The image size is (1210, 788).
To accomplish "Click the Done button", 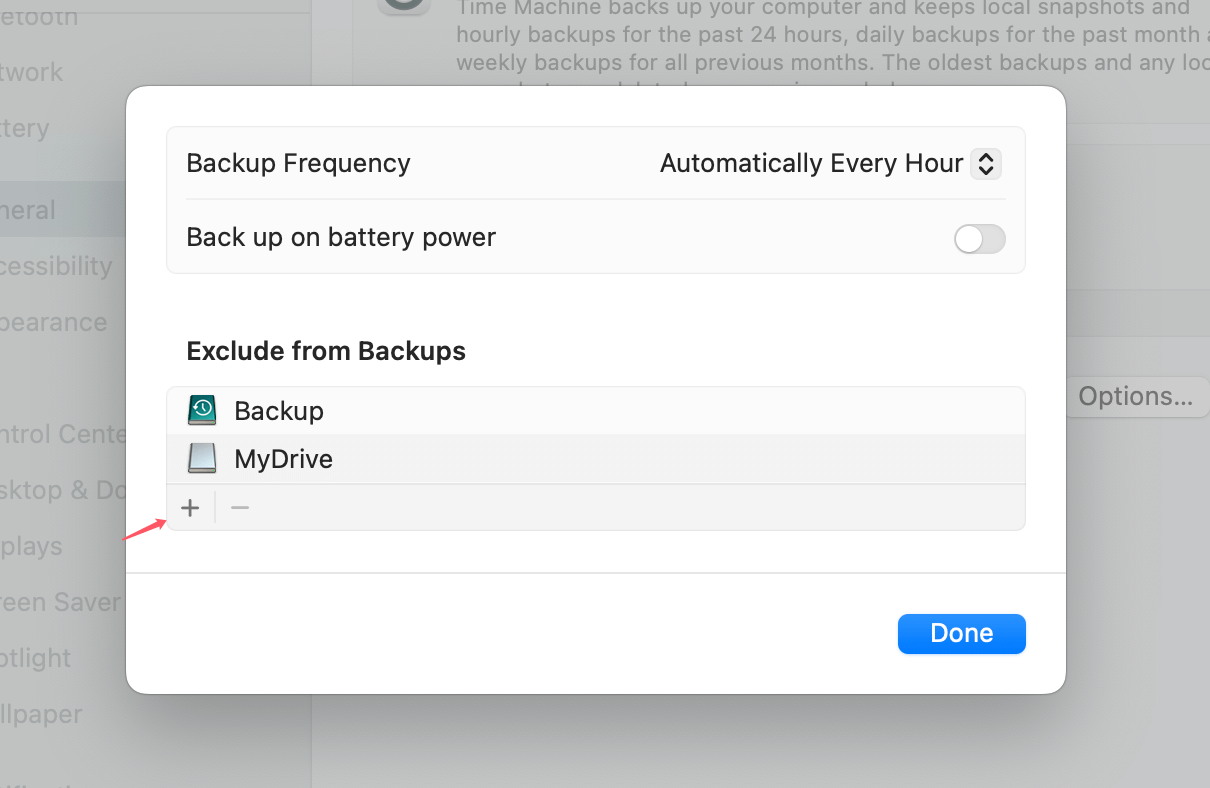I will click(x=961, y=633).
